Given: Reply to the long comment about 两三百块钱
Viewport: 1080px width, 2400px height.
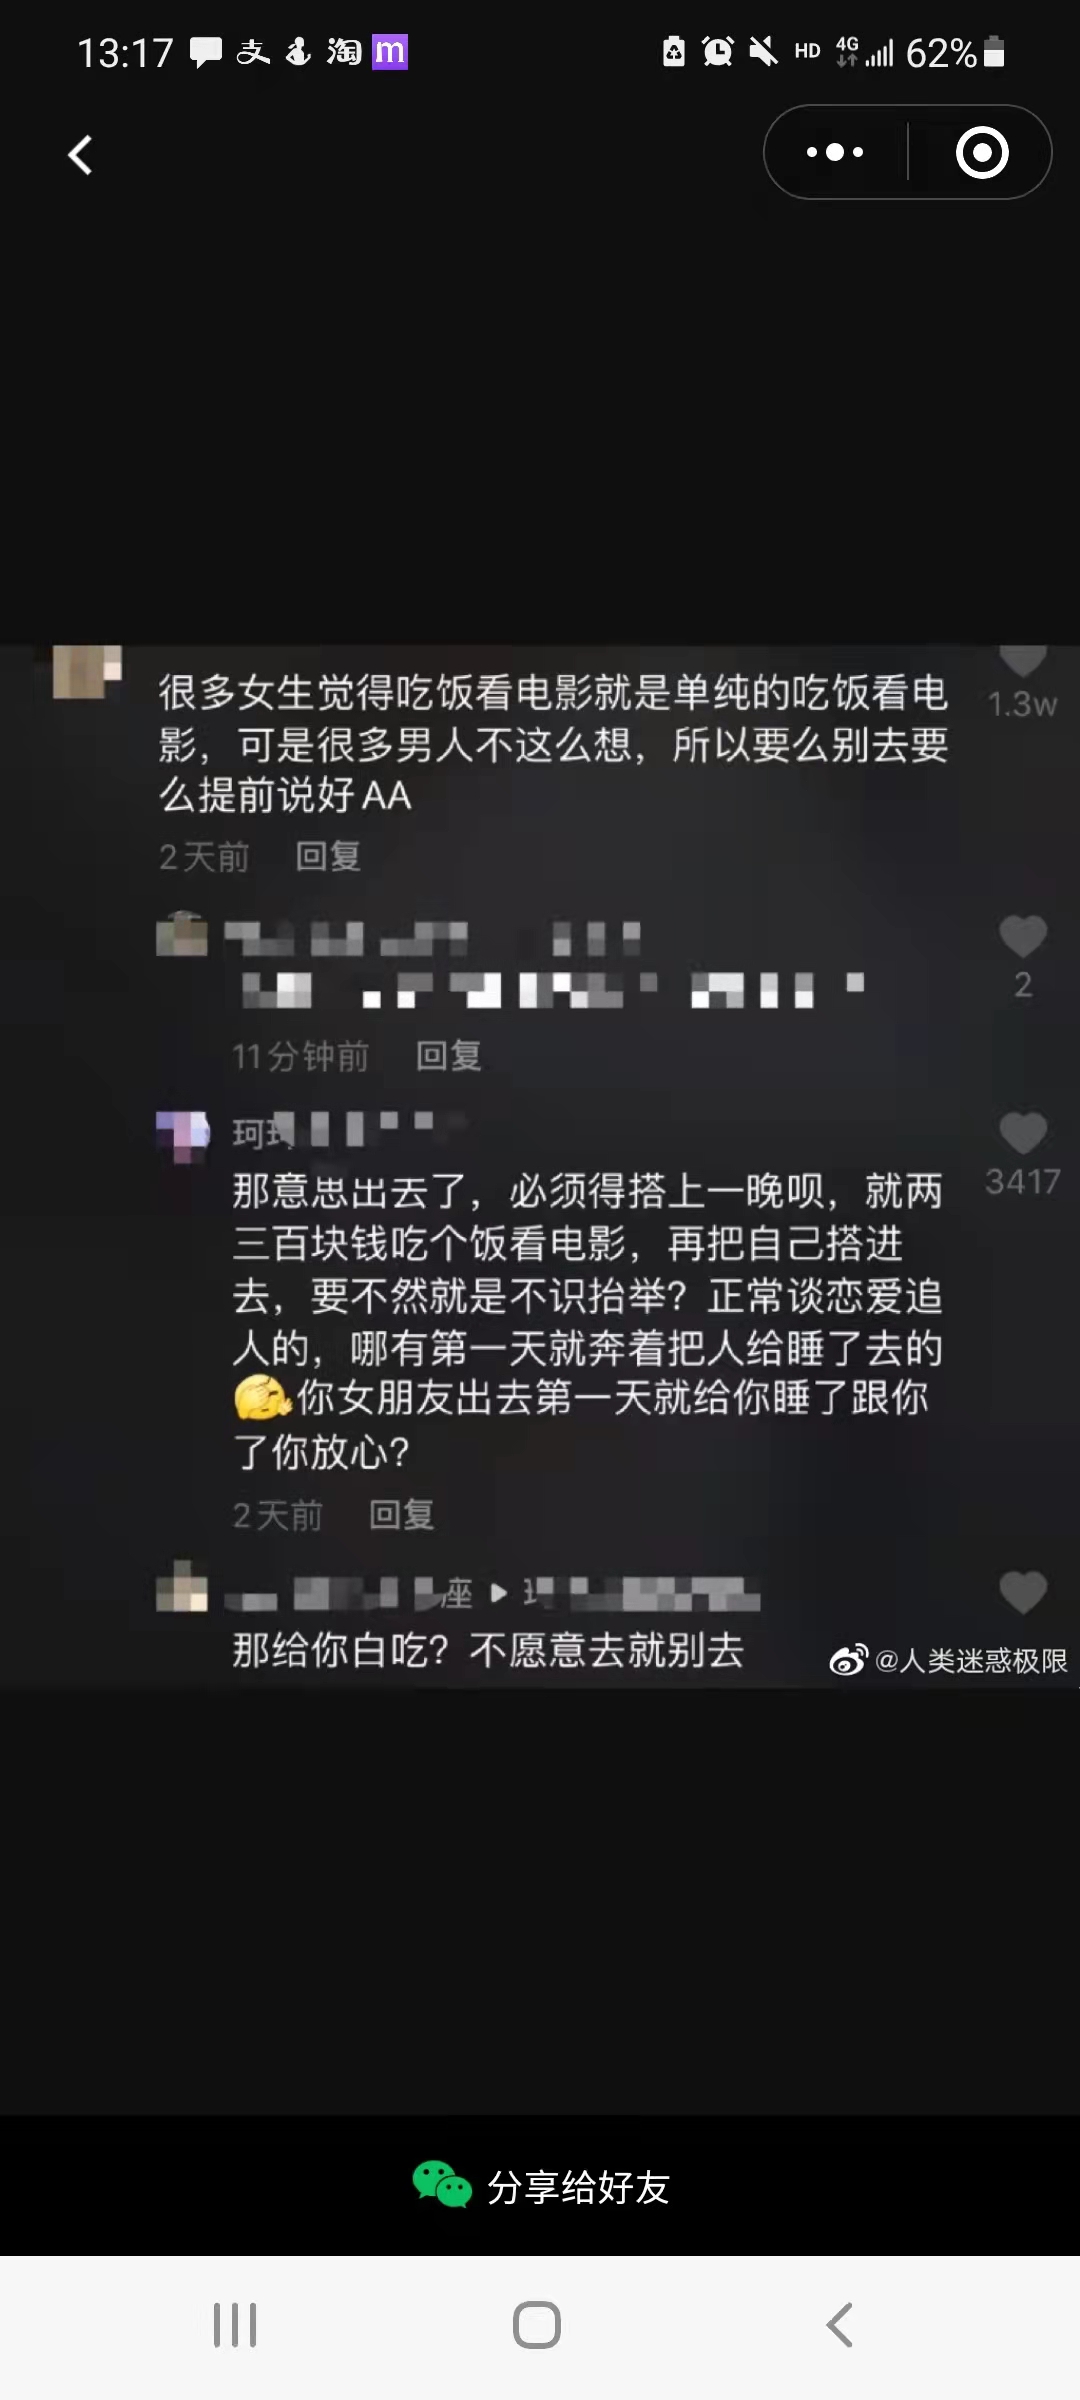Looking at the screenshot, I should (x=401, y=1514).
